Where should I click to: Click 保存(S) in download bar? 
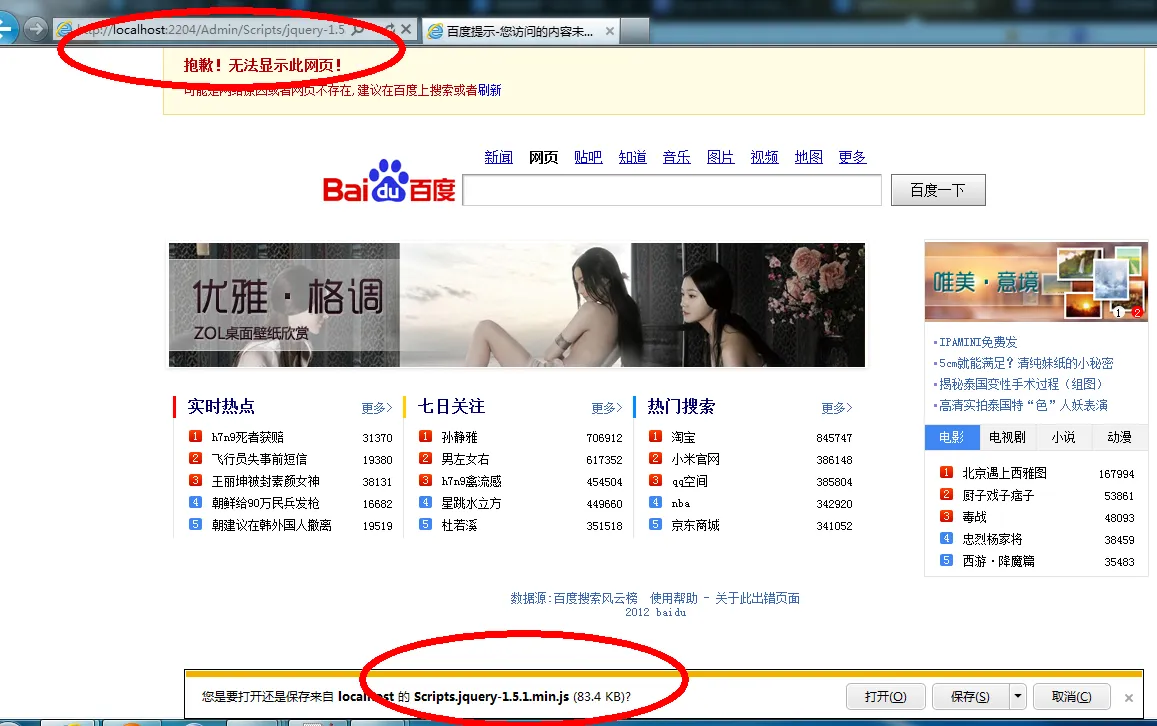[x=970, y=696]
